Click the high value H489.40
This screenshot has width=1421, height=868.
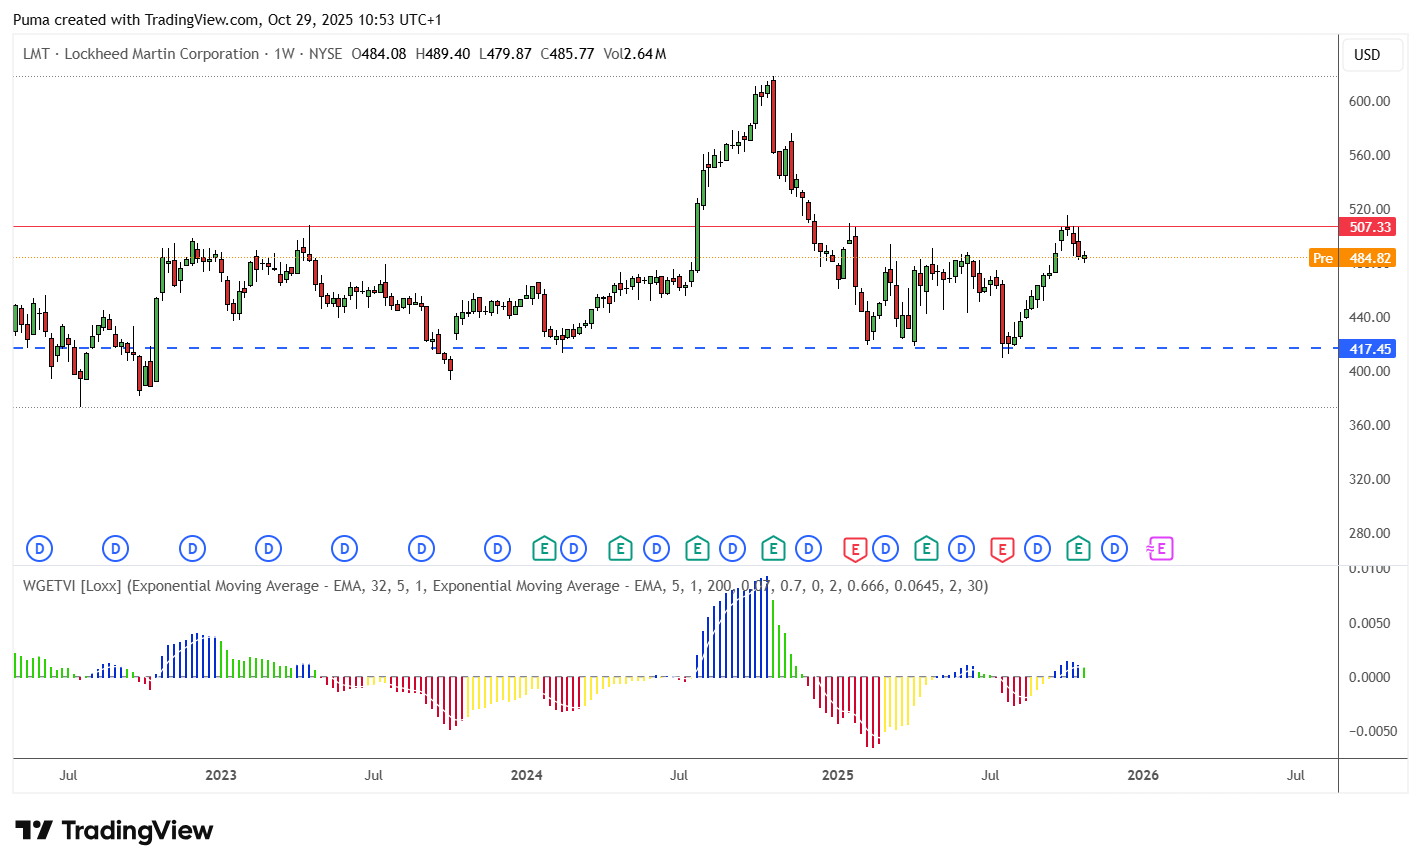point(442,54)
